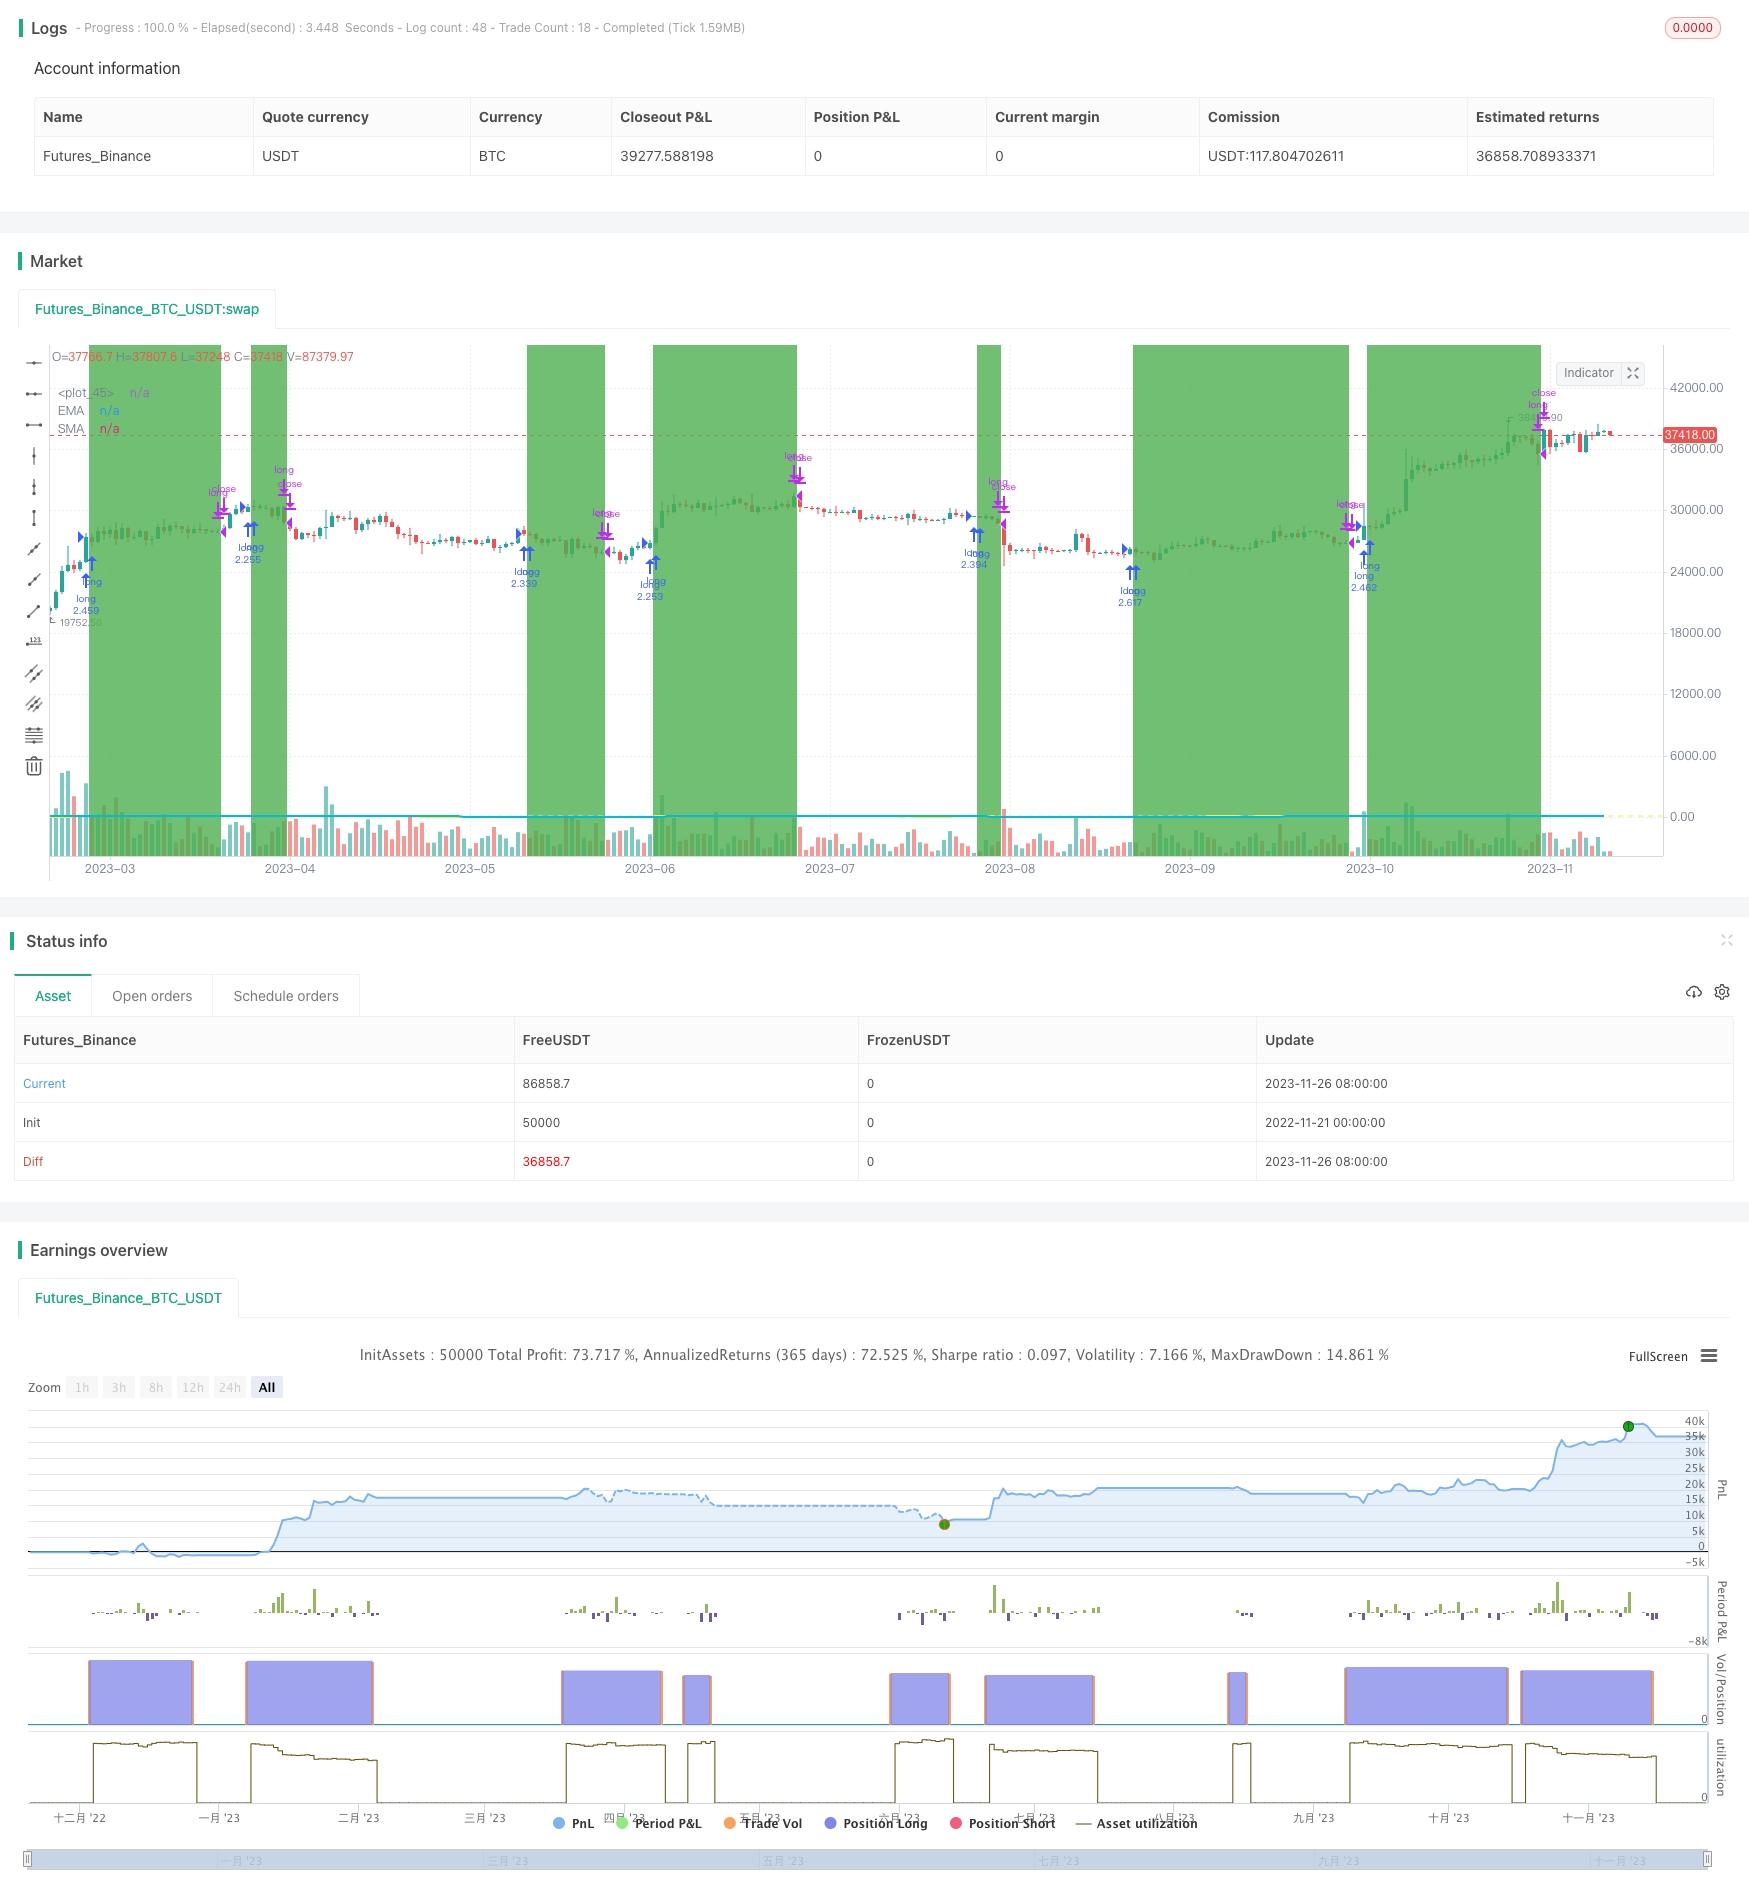The height and width of the screenshot is (1897, 1749).
Task: Select the horizontal straight line drawing tool
Action: [34, 363]
